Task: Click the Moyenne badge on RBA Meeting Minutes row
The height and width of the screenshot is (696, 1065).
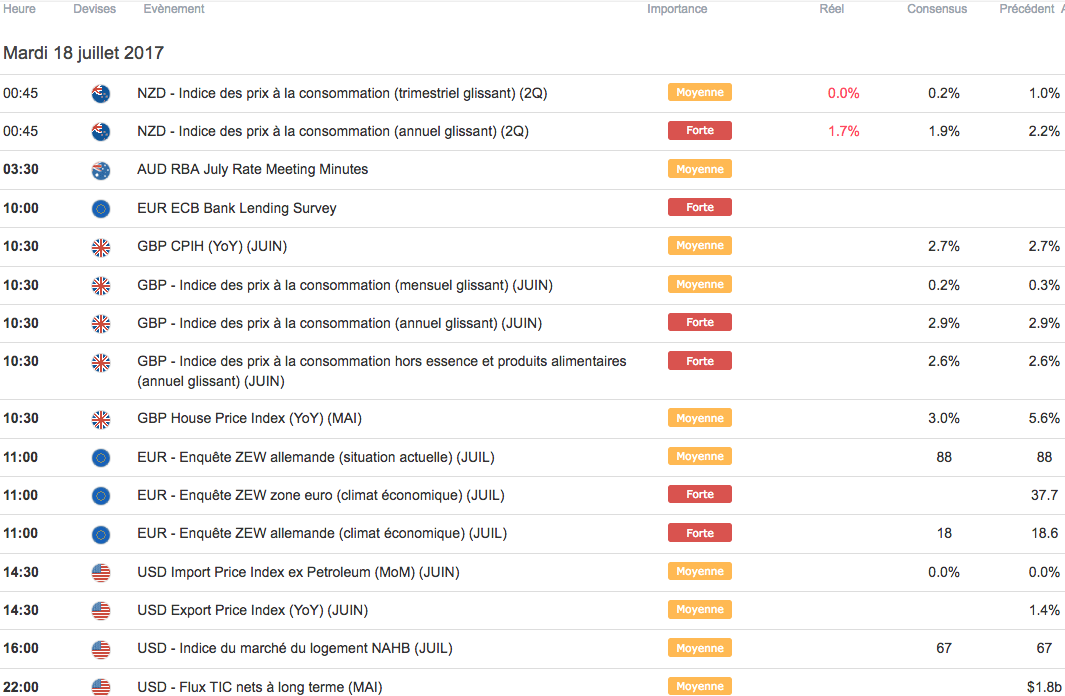Action: tap(700, 170)
